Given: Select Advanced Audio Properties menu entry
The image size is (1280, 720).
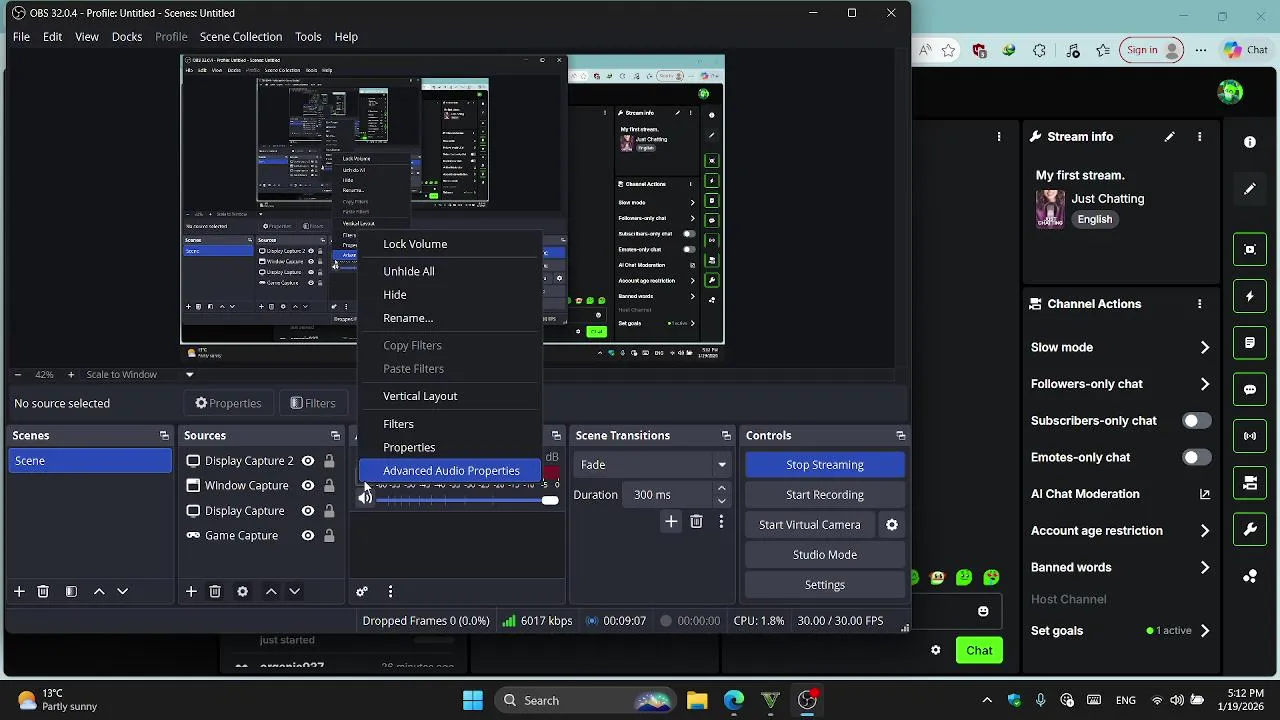Looking at the screenshot, I should [x=449, y=471].
